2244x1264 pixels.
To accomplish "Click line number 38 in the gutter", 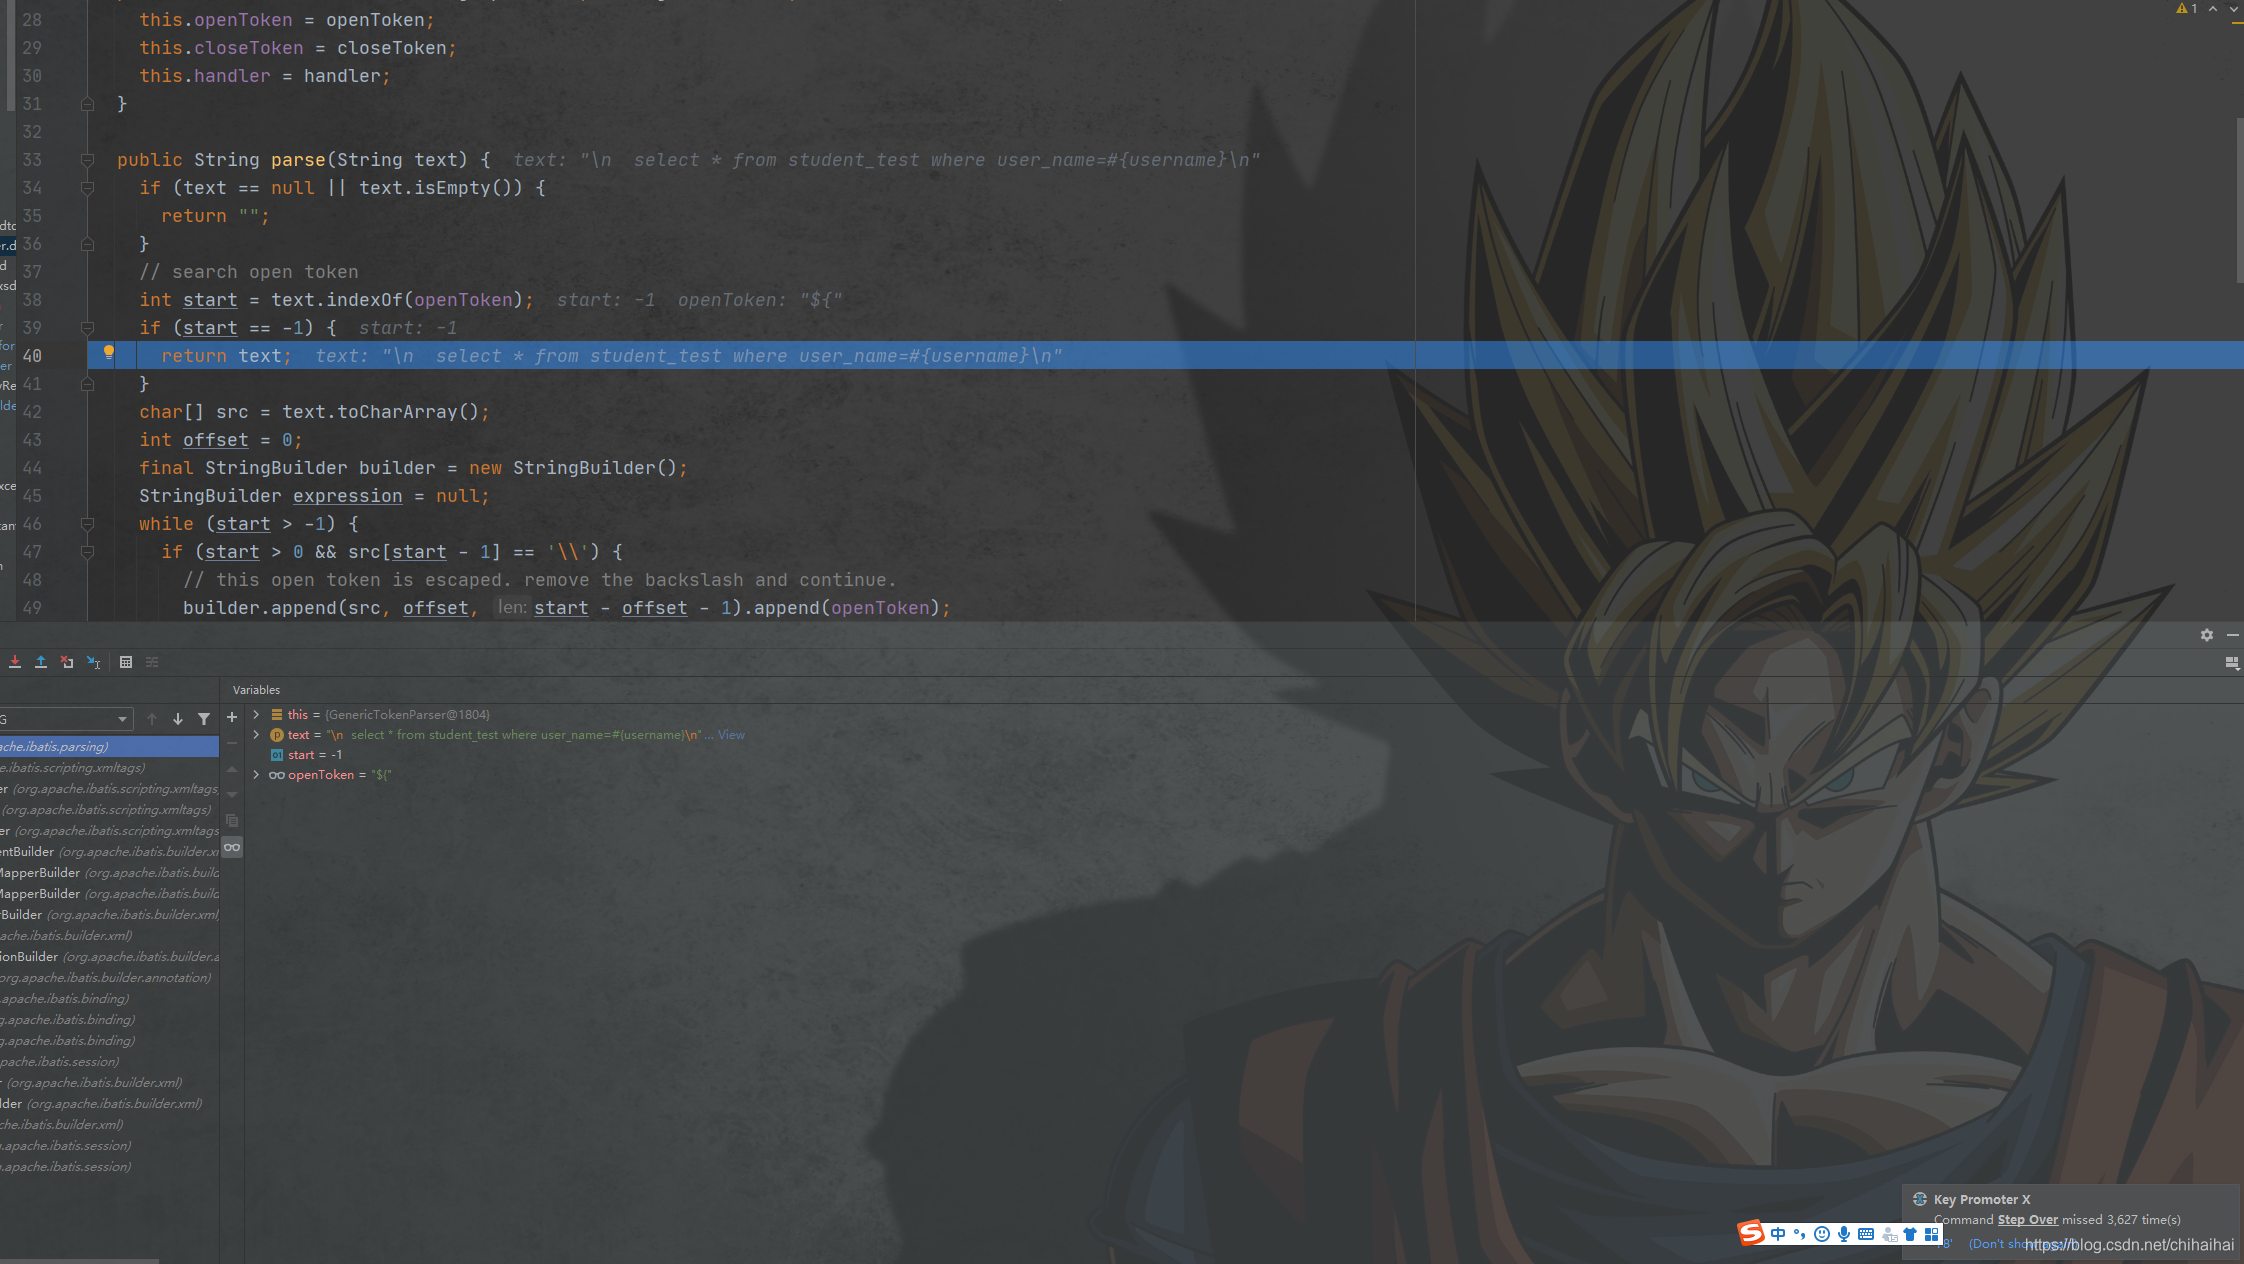I will click(x=32, y=300).
